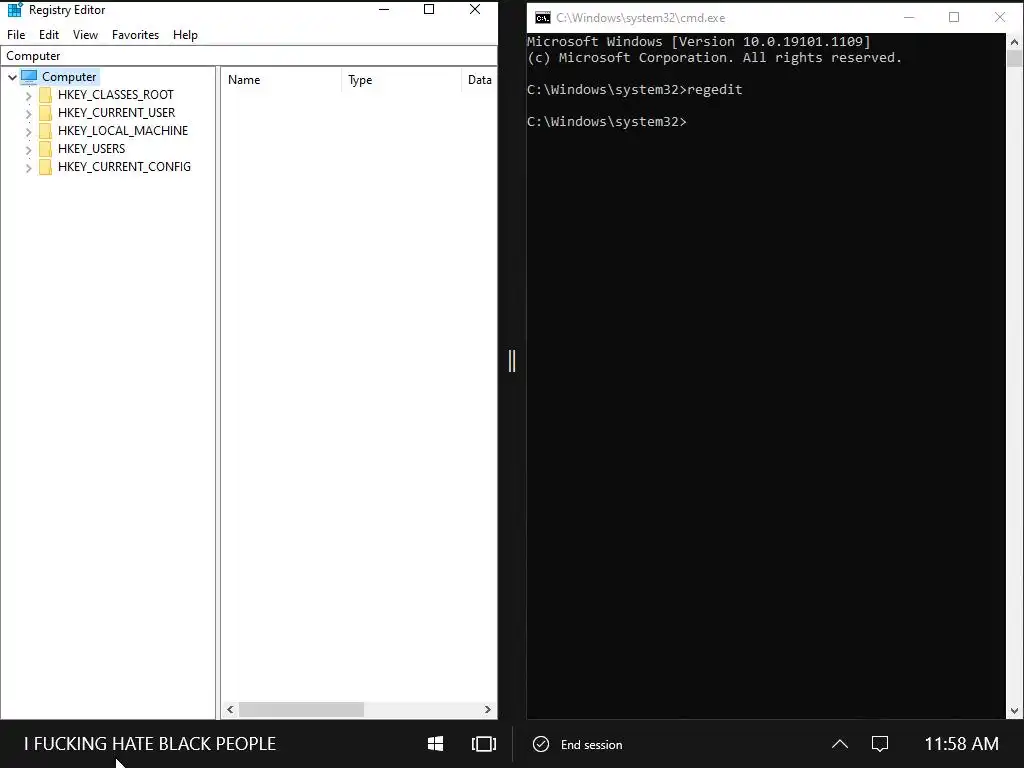Click the up arrow of cmd vertical scrollbar
The width and height of the screenshot is (1024, 768).
click(1014, 42)
